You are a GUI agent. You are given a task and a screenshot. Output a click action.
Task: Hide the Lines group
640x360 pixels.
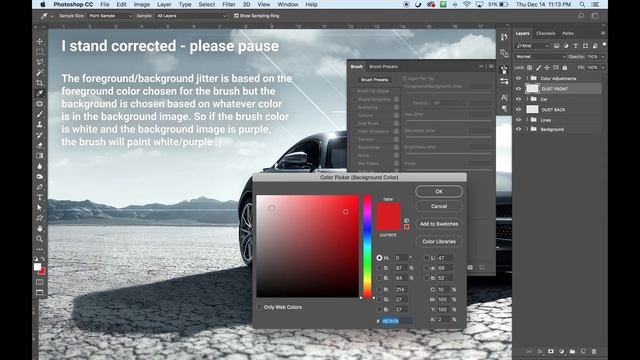518,120
